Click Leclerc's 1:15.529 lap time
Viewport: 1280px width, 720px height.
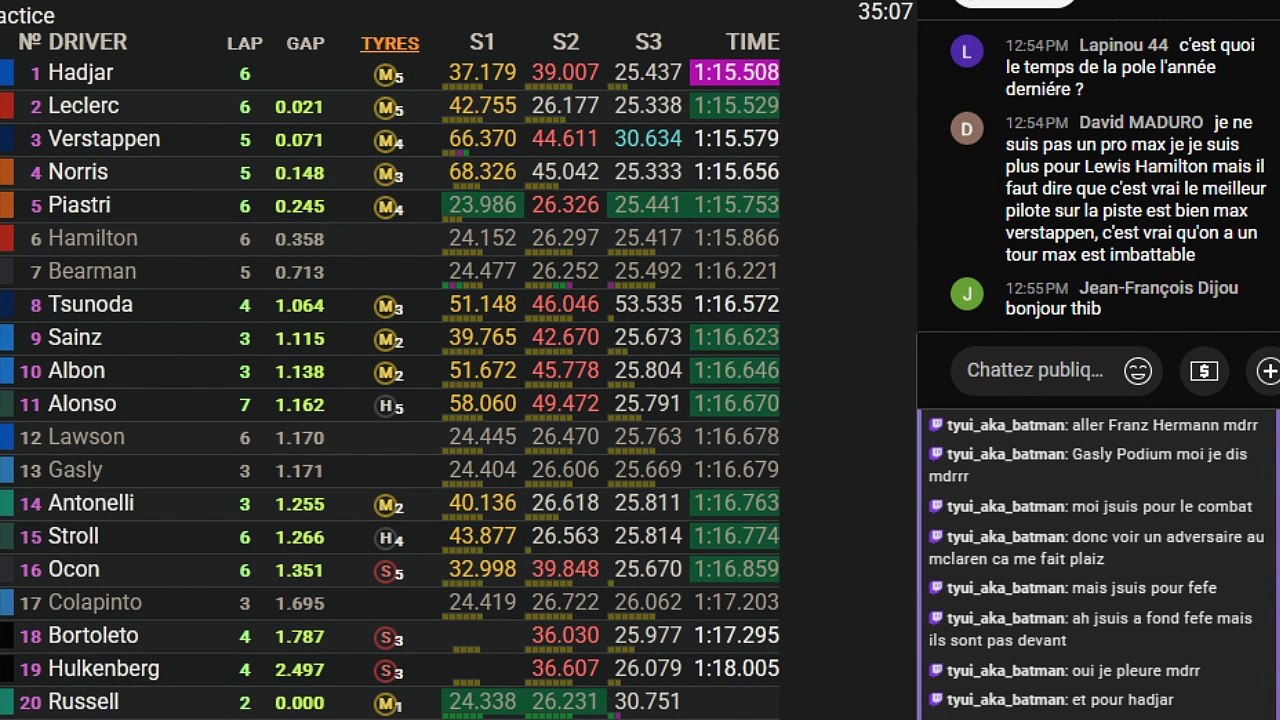[x=735, y=105]
